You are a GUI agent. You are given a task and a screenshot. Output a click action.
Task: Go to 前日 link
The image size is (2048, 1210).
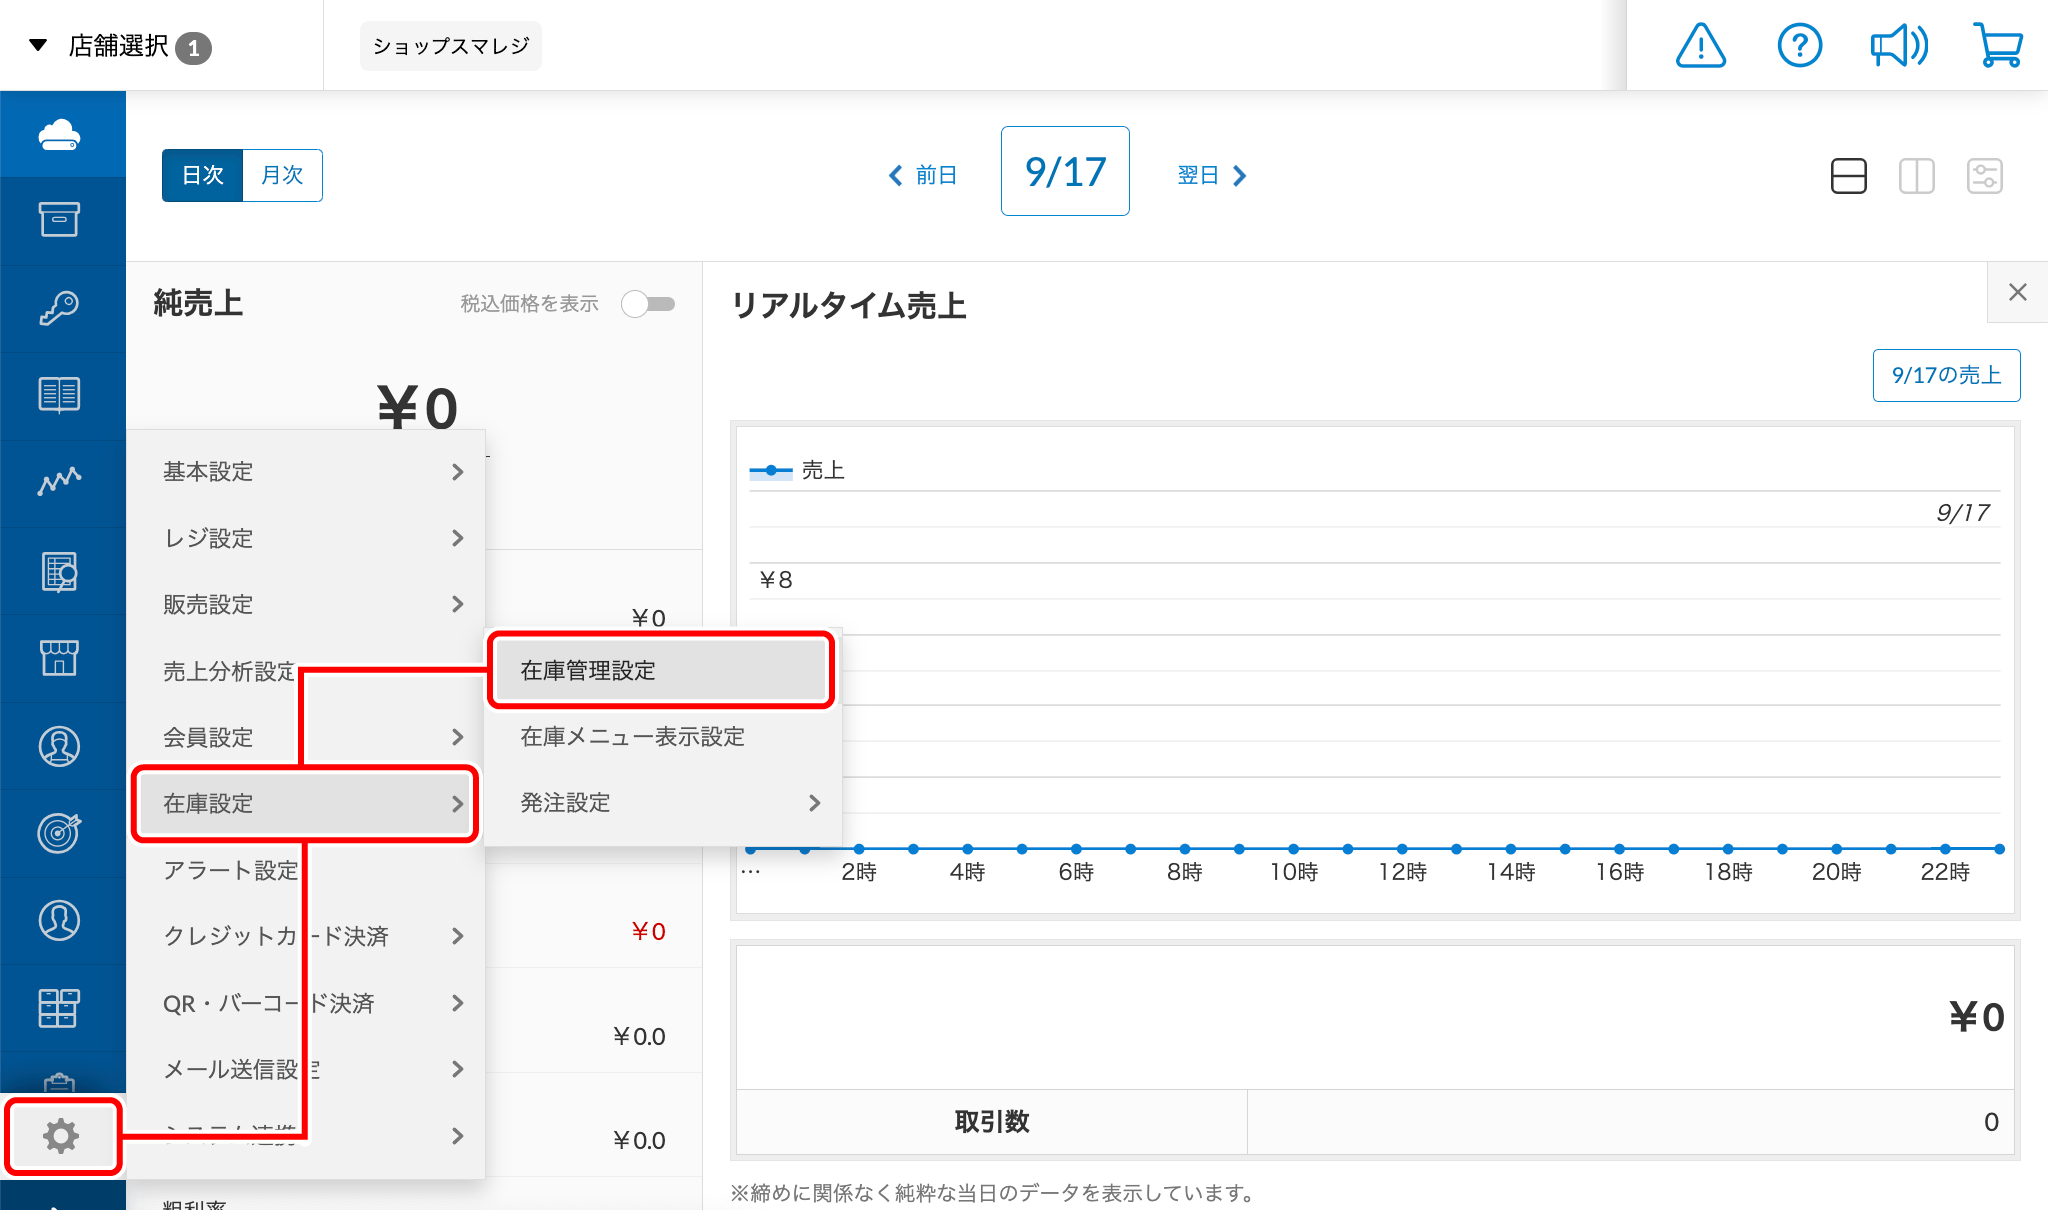tap(923, 176)
